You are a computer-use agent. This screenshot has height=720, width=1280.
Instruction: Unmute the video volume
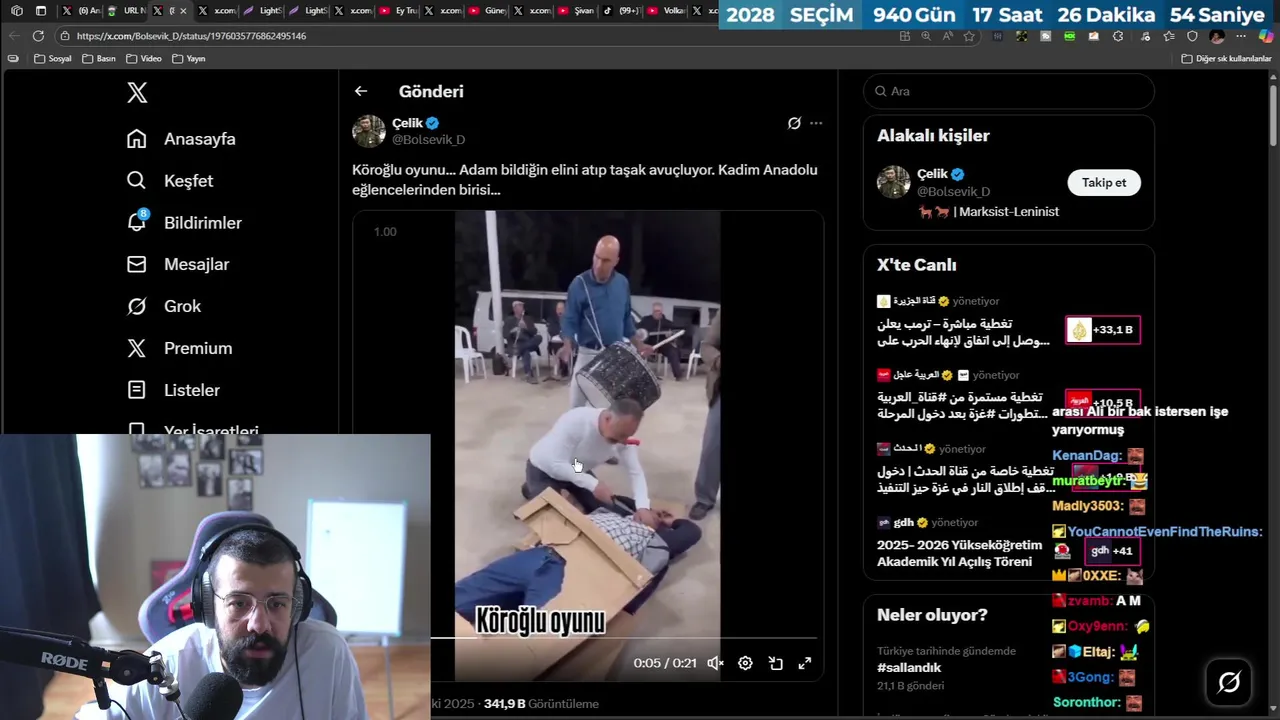pyautogui.click(x=715, y=663)
